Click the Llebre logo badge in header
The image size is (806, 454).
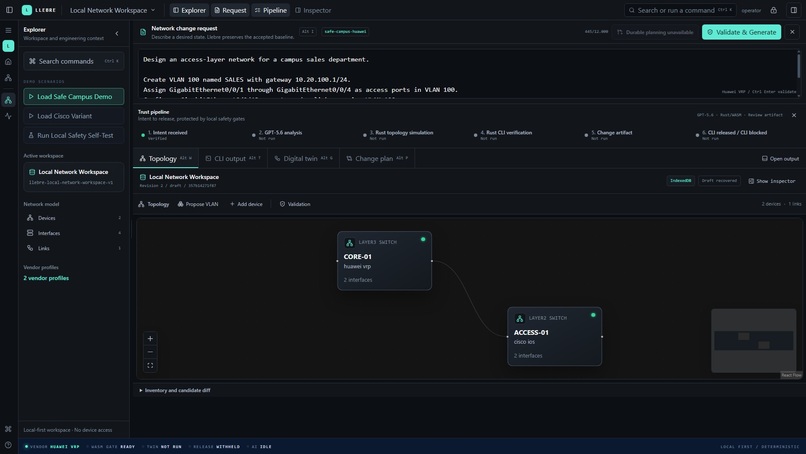pos(27,10)
